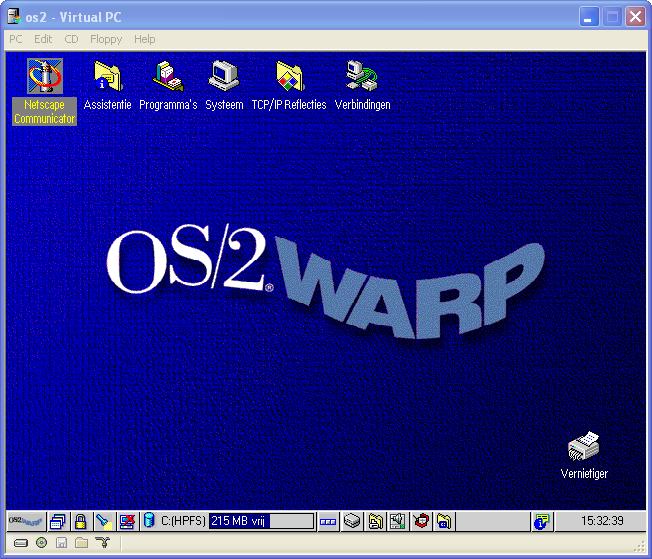Viewport: 652px width, 559px height.
Task: Minimize the Virtual PC window
Action: pos(589,17)
